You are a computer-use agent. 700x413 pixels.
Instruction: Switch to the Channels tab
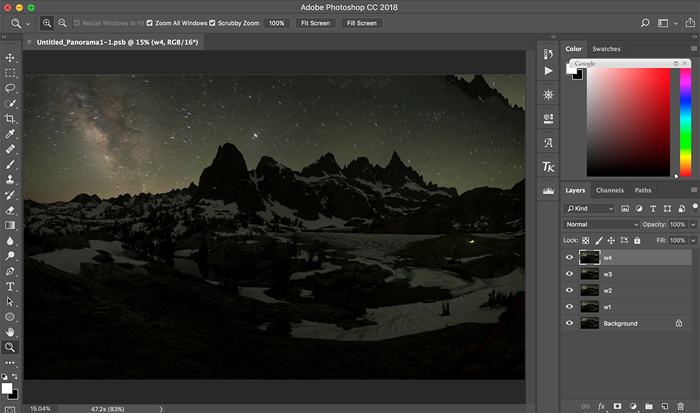(x=608, y=190)
